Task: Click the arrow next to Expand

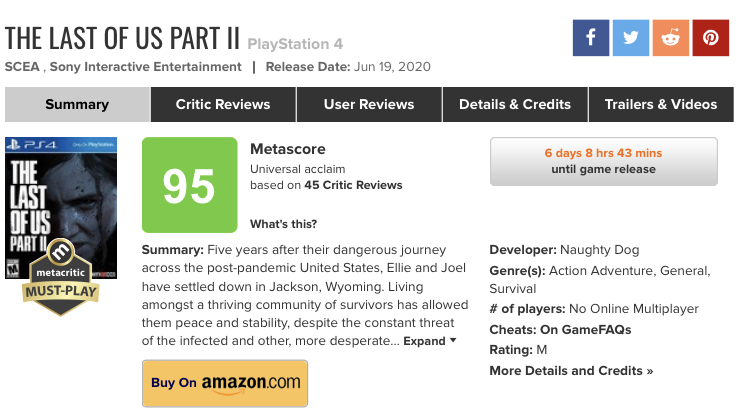Action: (453, 340)
